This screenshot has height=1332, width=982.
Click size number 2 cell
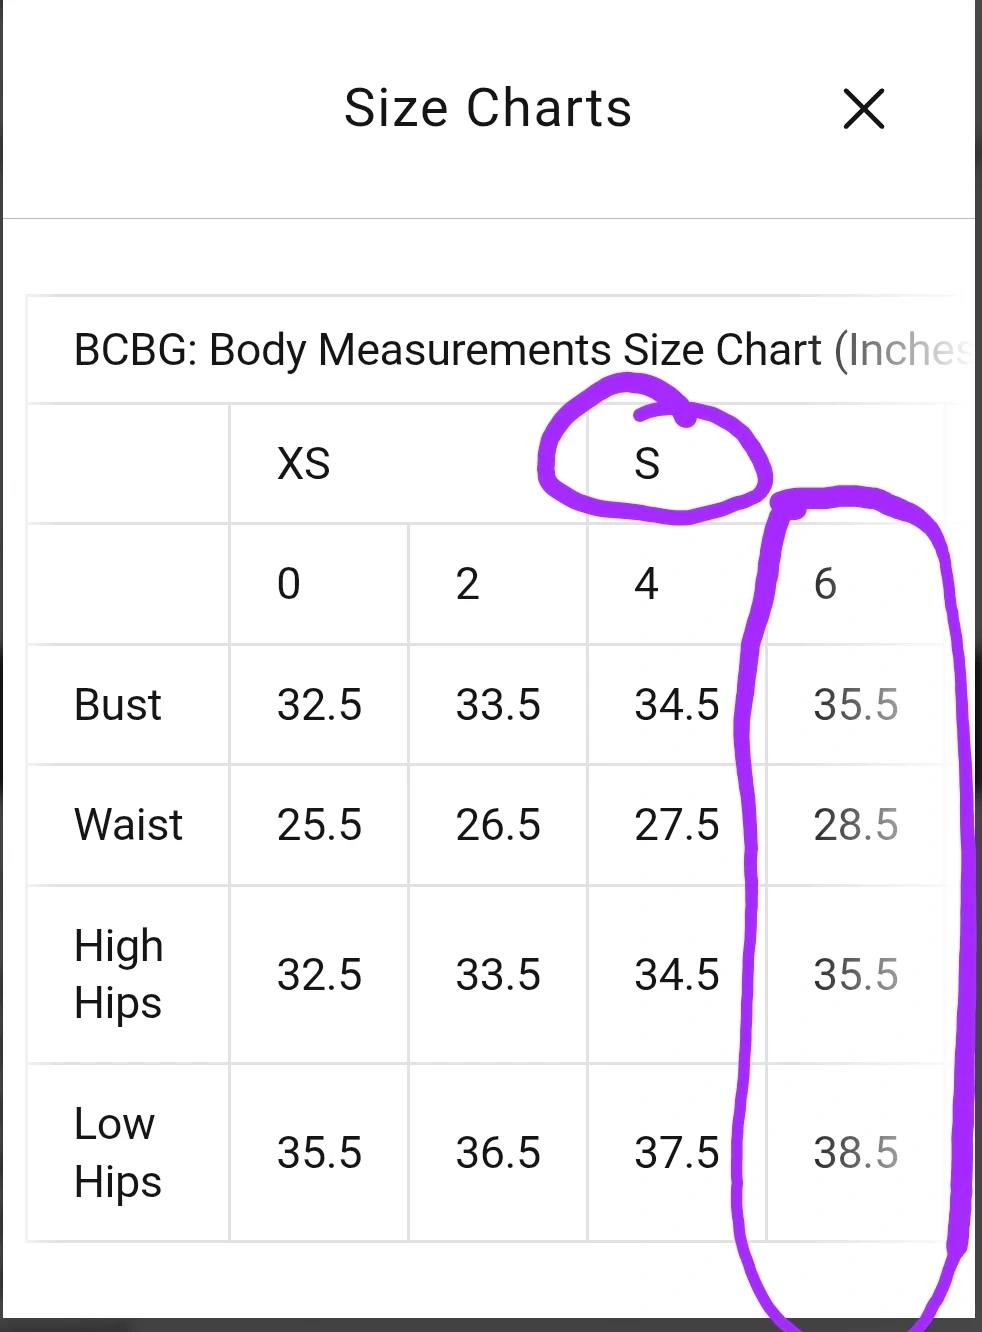pyautogui.click(x=467, y=584)
